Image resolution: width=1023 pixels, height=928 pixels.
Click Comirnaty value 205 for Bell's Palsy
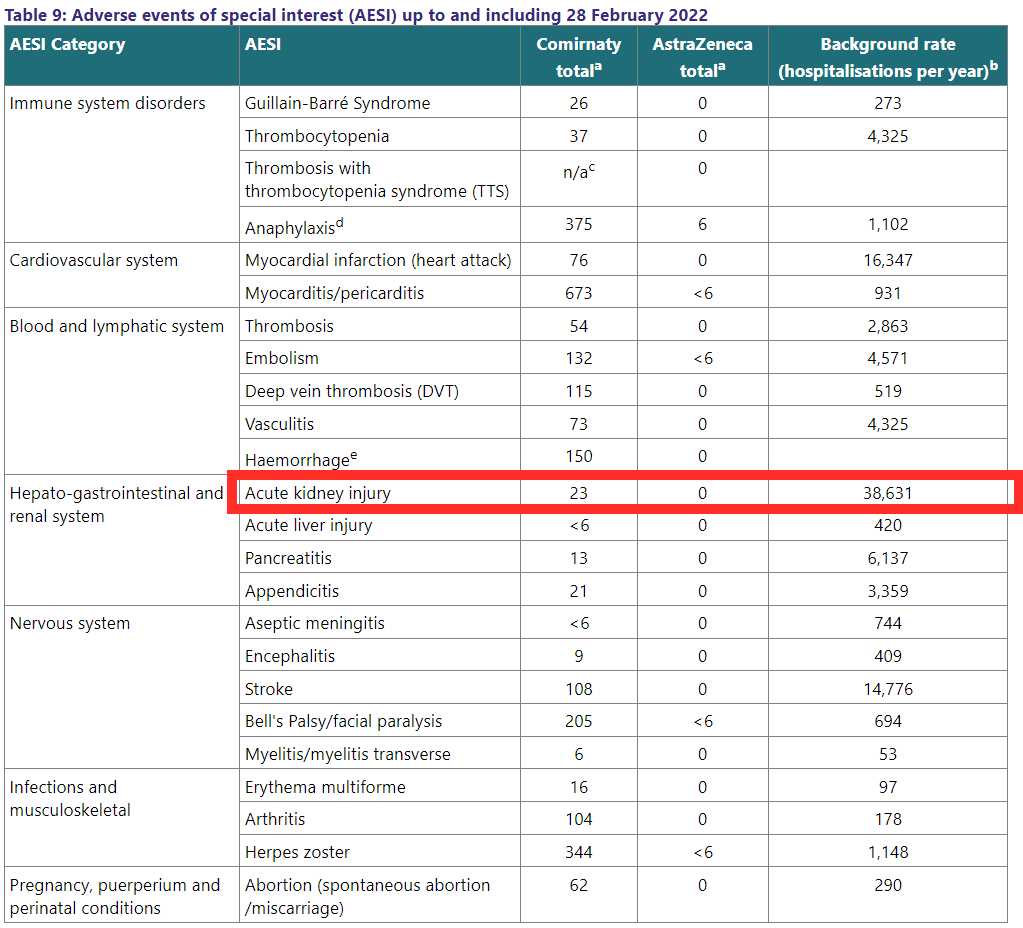pyautogui.click(x=579, y=721)
